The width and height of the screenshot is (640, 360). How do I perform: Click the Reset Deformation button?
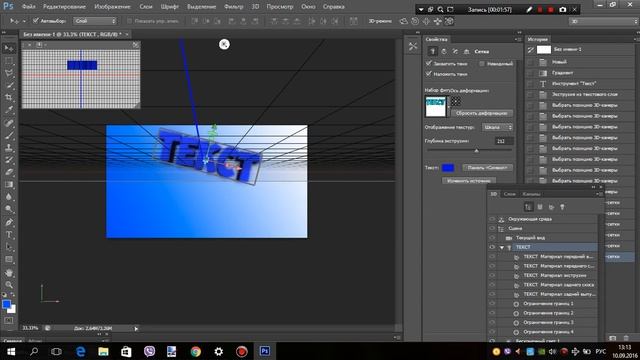(x=482, y=113)
